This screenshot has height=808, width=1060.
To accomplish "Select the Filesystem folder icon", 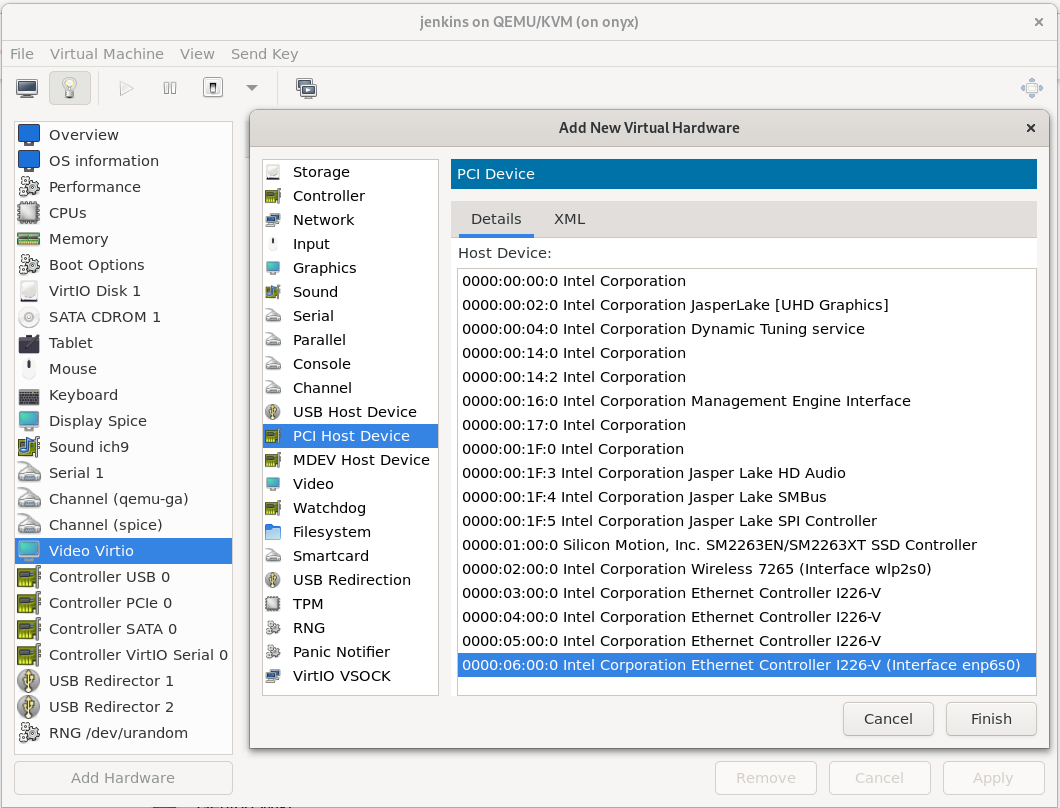I will point(273,532).
